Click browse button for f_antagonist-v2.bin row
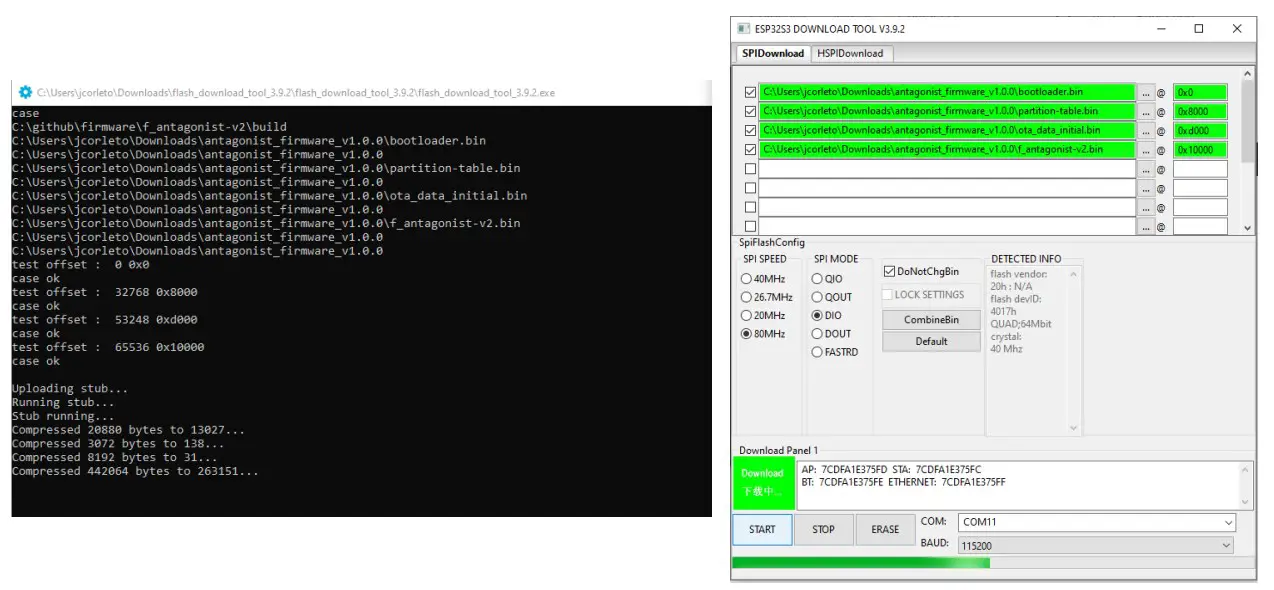 point(1145,150)
